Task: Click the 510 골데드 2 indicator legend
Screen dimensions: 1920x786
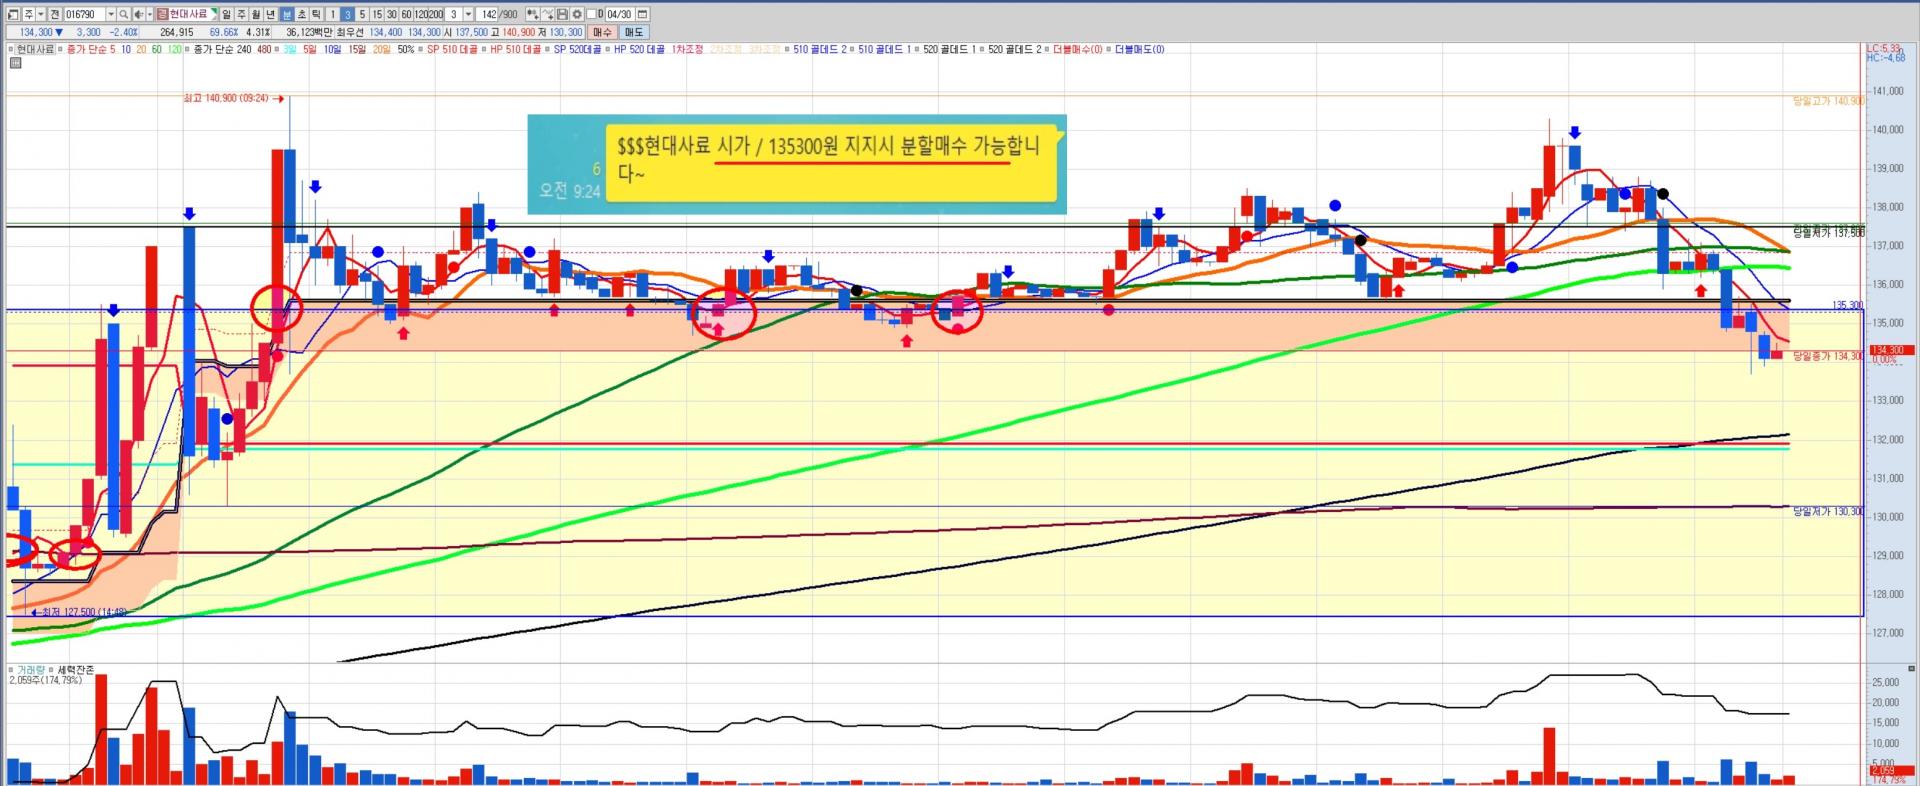Action: [x=818, y=49]
